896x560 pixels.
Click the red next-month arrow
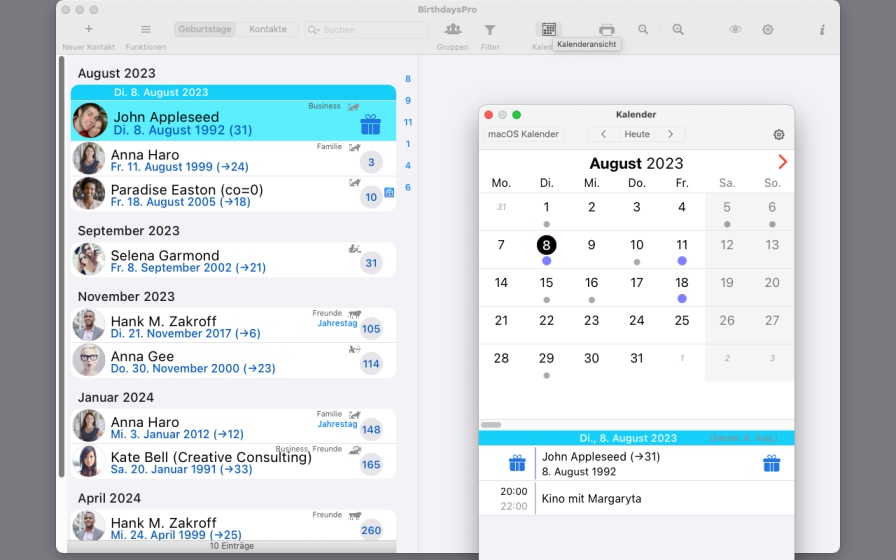pyautogui.click(x=782, y=162)
